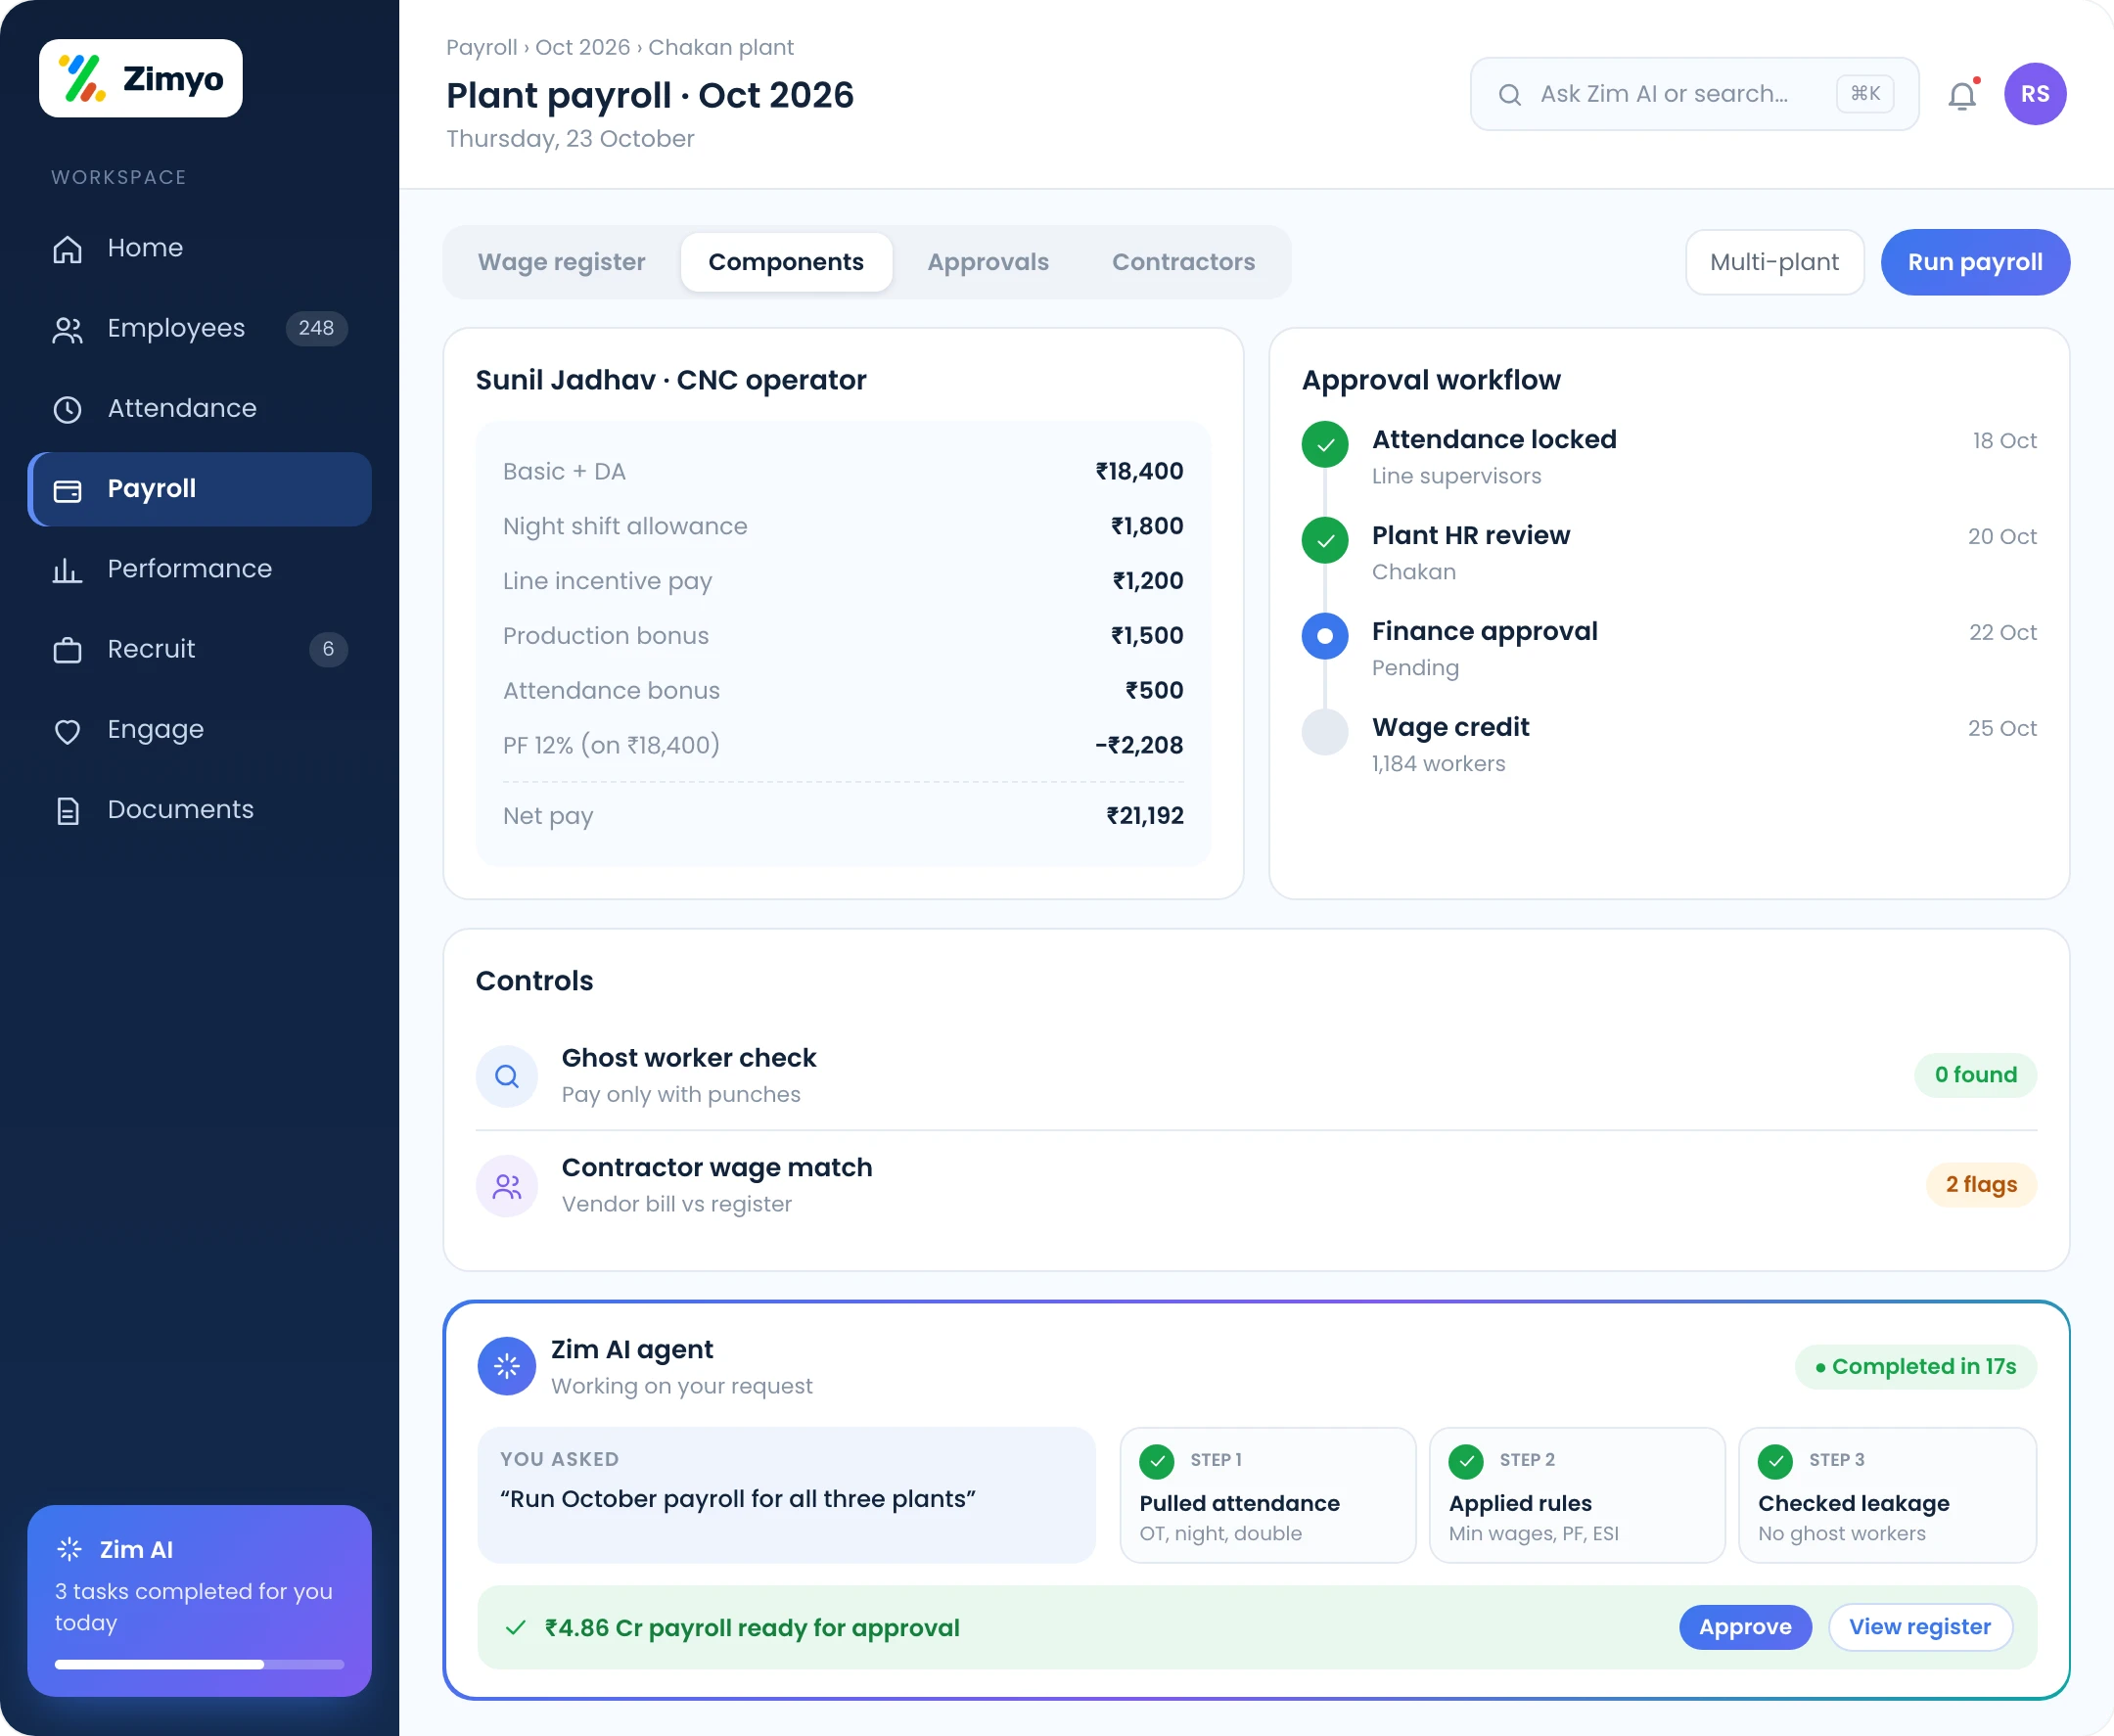Open Step 2 Applied rules card
2114x1736 pixels.
[1577, 1495]
